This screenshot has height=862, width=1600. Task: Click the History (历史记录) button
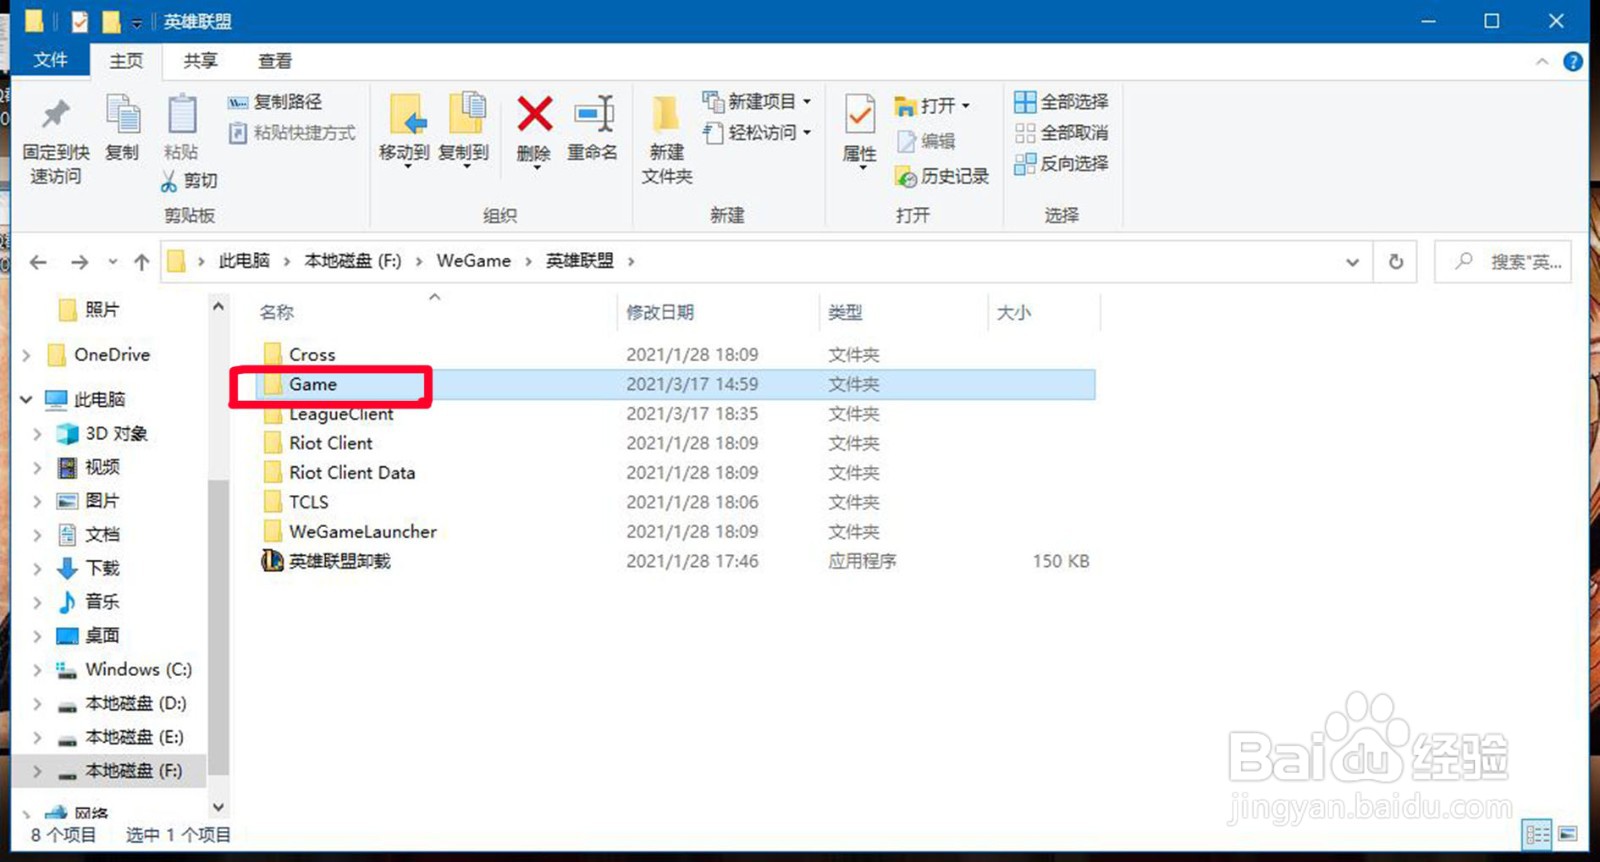coord(942,177)
